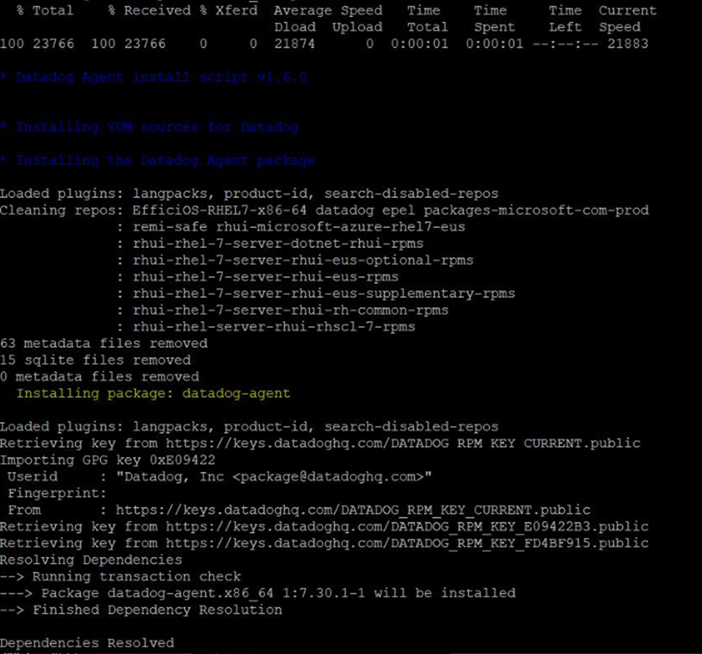Click '63 metadata files removed' line
702x654 pixels.
pos(104,343)
